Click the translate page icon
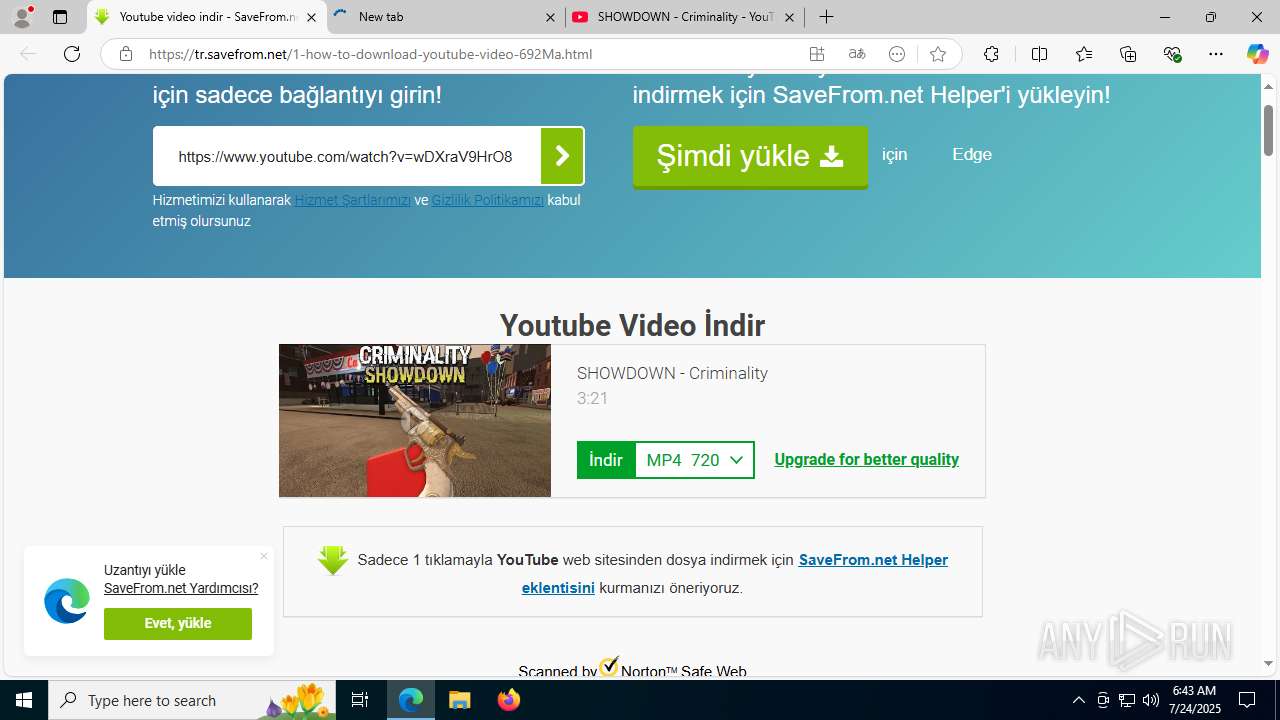 857,54
